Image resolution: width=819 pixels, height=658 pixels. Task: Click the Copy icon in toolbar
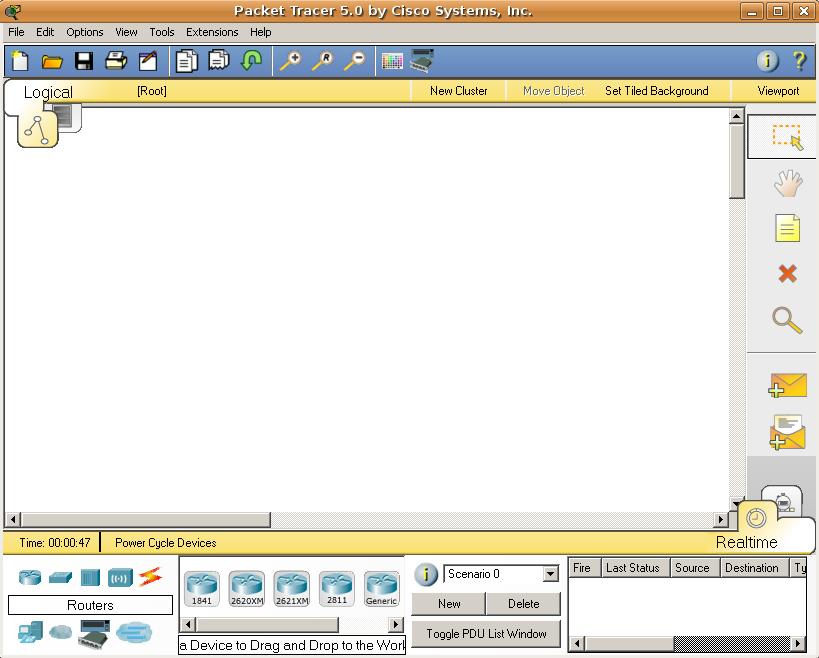(186, 61)
